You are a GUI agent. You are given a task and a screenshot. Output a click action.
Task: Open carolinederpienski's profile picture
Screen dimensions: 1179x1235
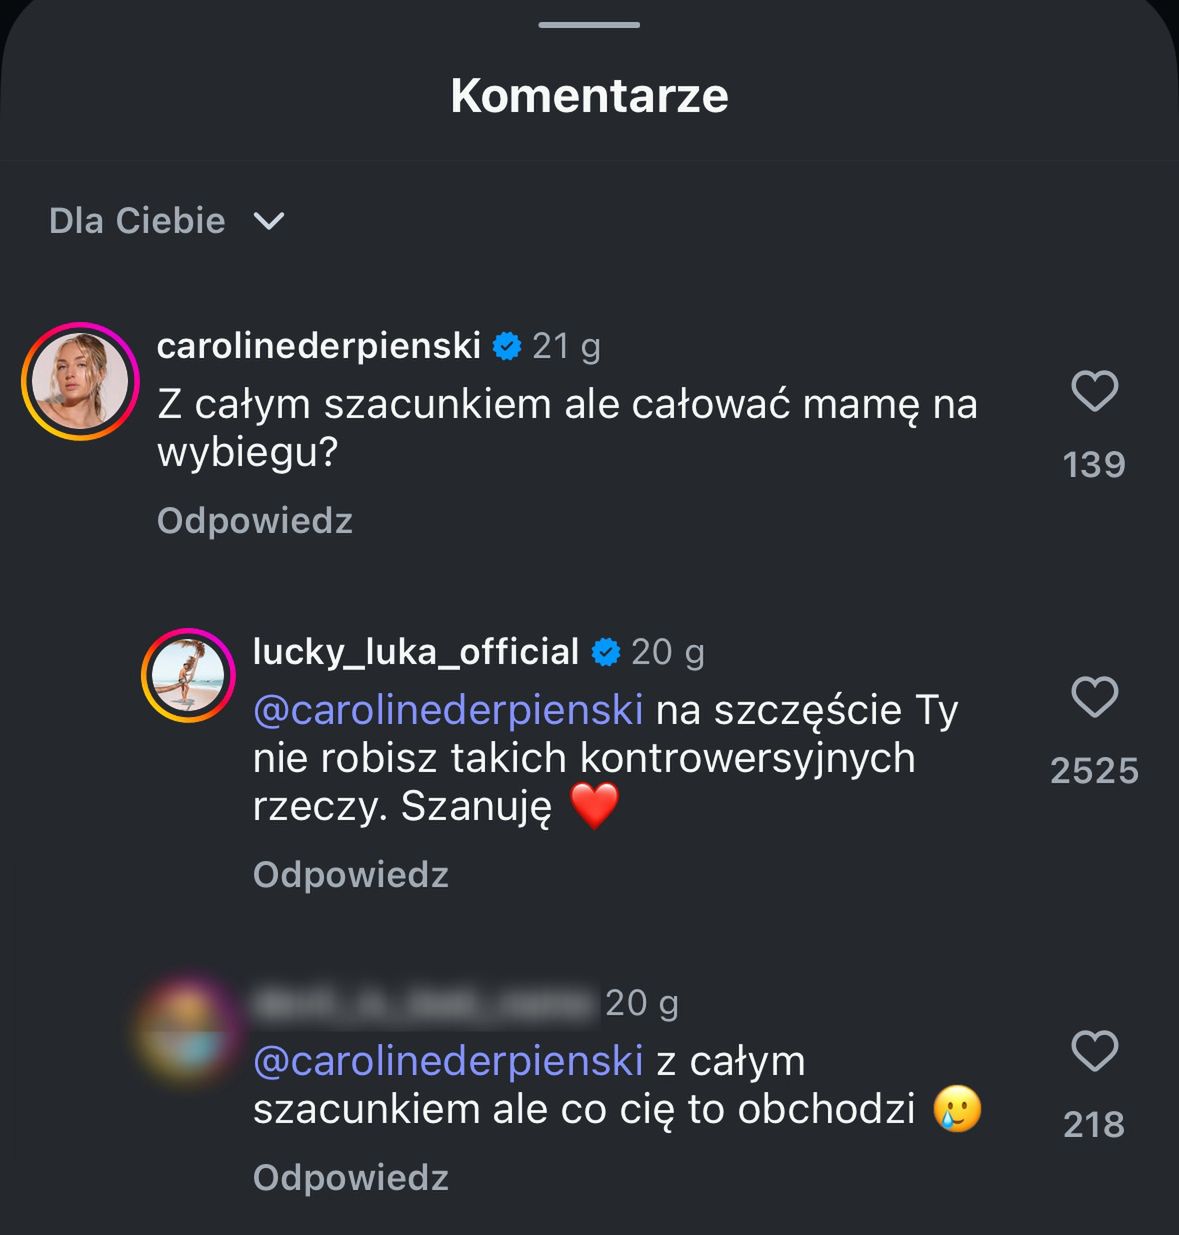(x=80, y=381)
